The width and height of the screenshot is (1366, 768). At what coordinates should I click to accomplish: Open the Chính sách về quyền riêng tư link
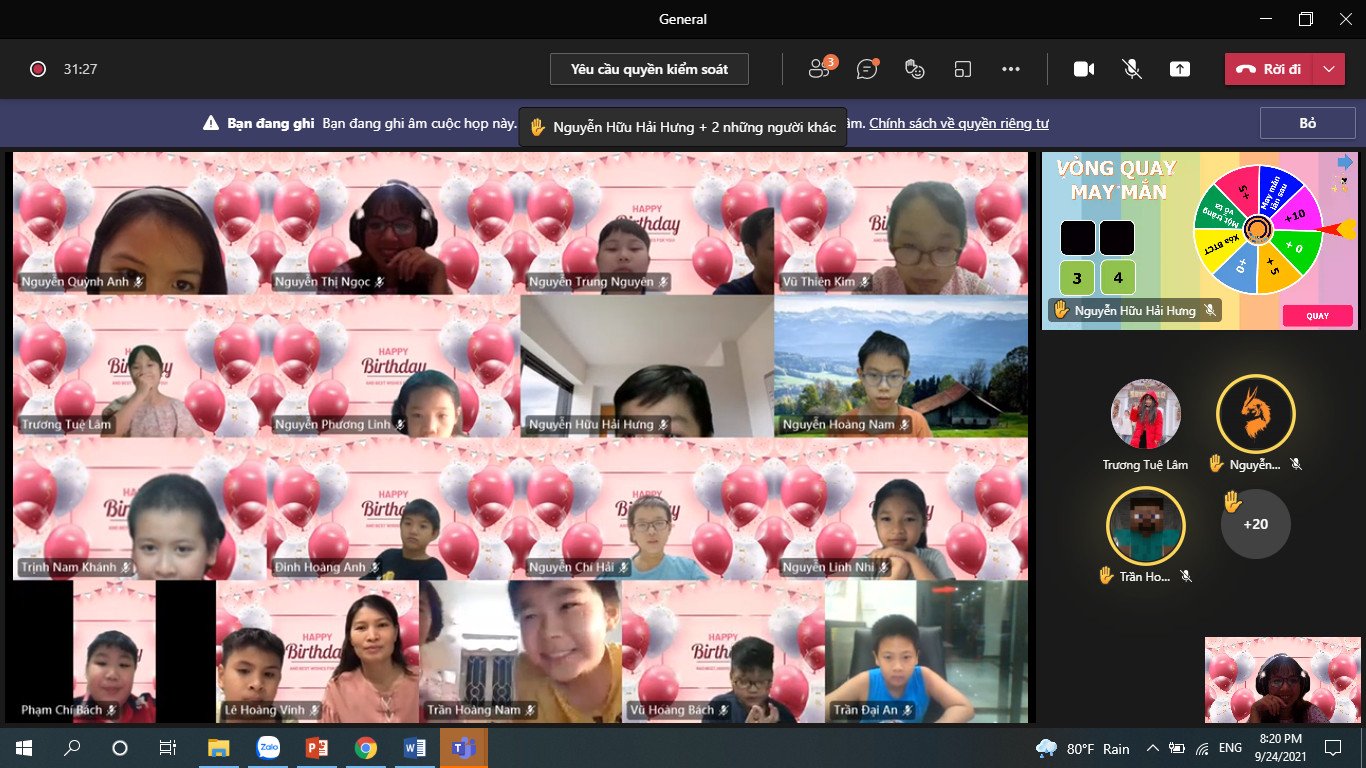[958, 123]
